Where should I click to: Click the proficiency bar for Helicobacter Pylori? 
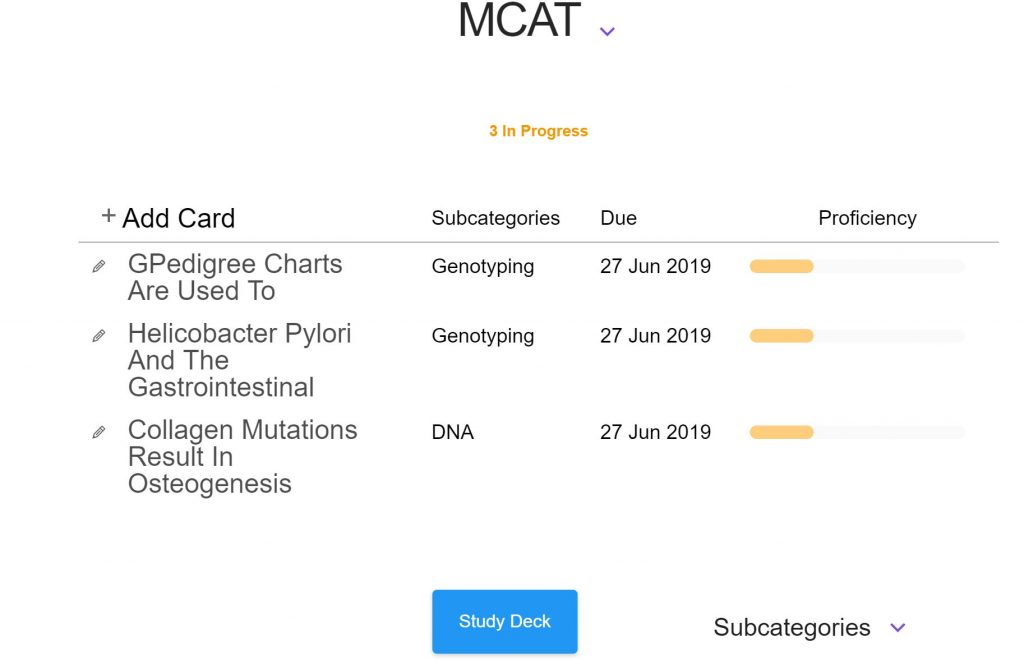click(x=857, y=336)
